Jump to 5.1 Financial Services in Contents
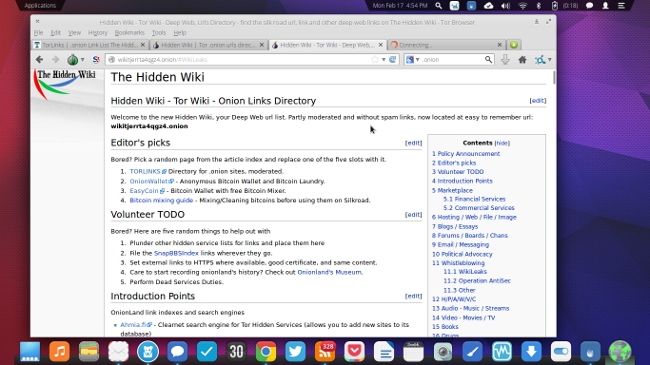 (x=474, y=199)
